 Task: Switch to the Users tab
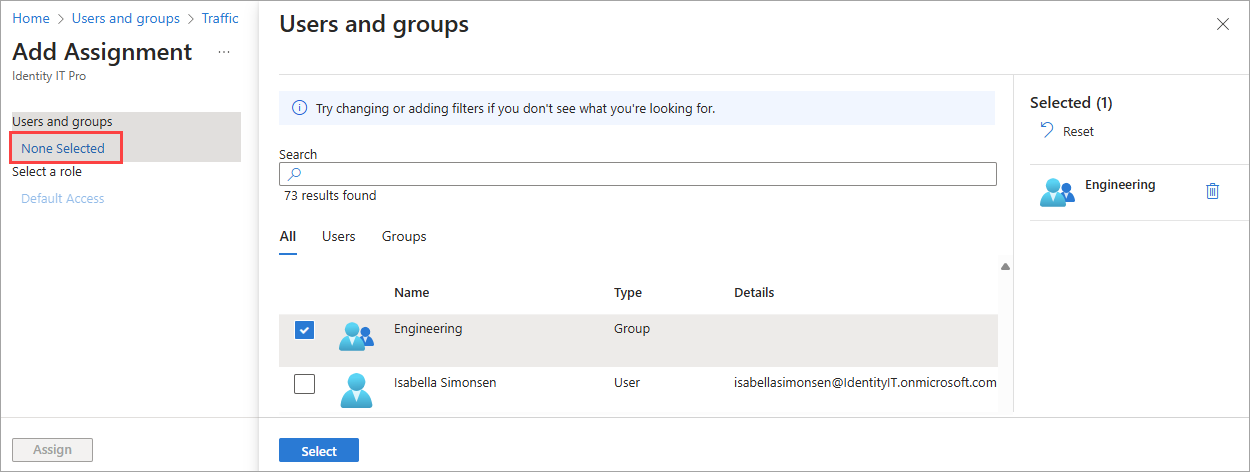coord(339,237)
